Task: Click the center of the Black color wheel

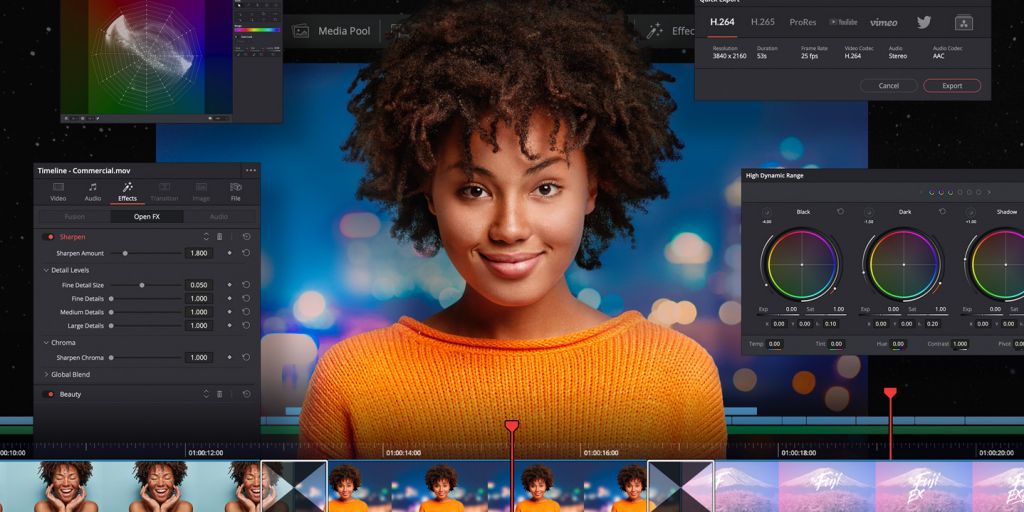Action: 802,264
